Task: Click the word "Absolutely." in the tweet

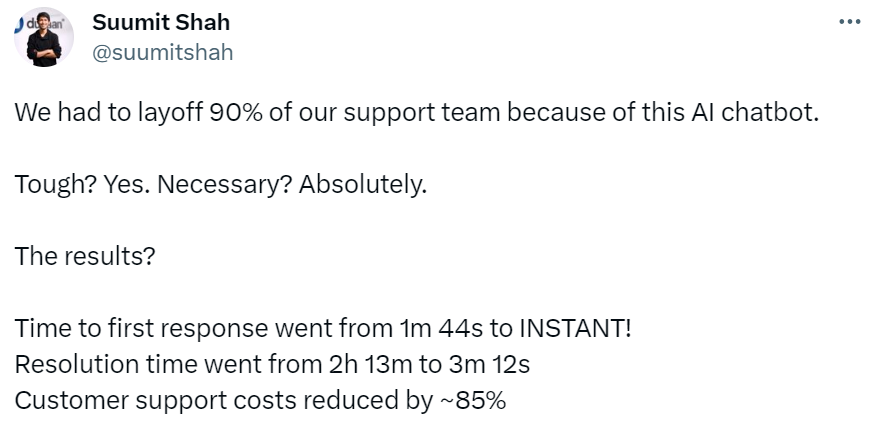Action: 362,185
